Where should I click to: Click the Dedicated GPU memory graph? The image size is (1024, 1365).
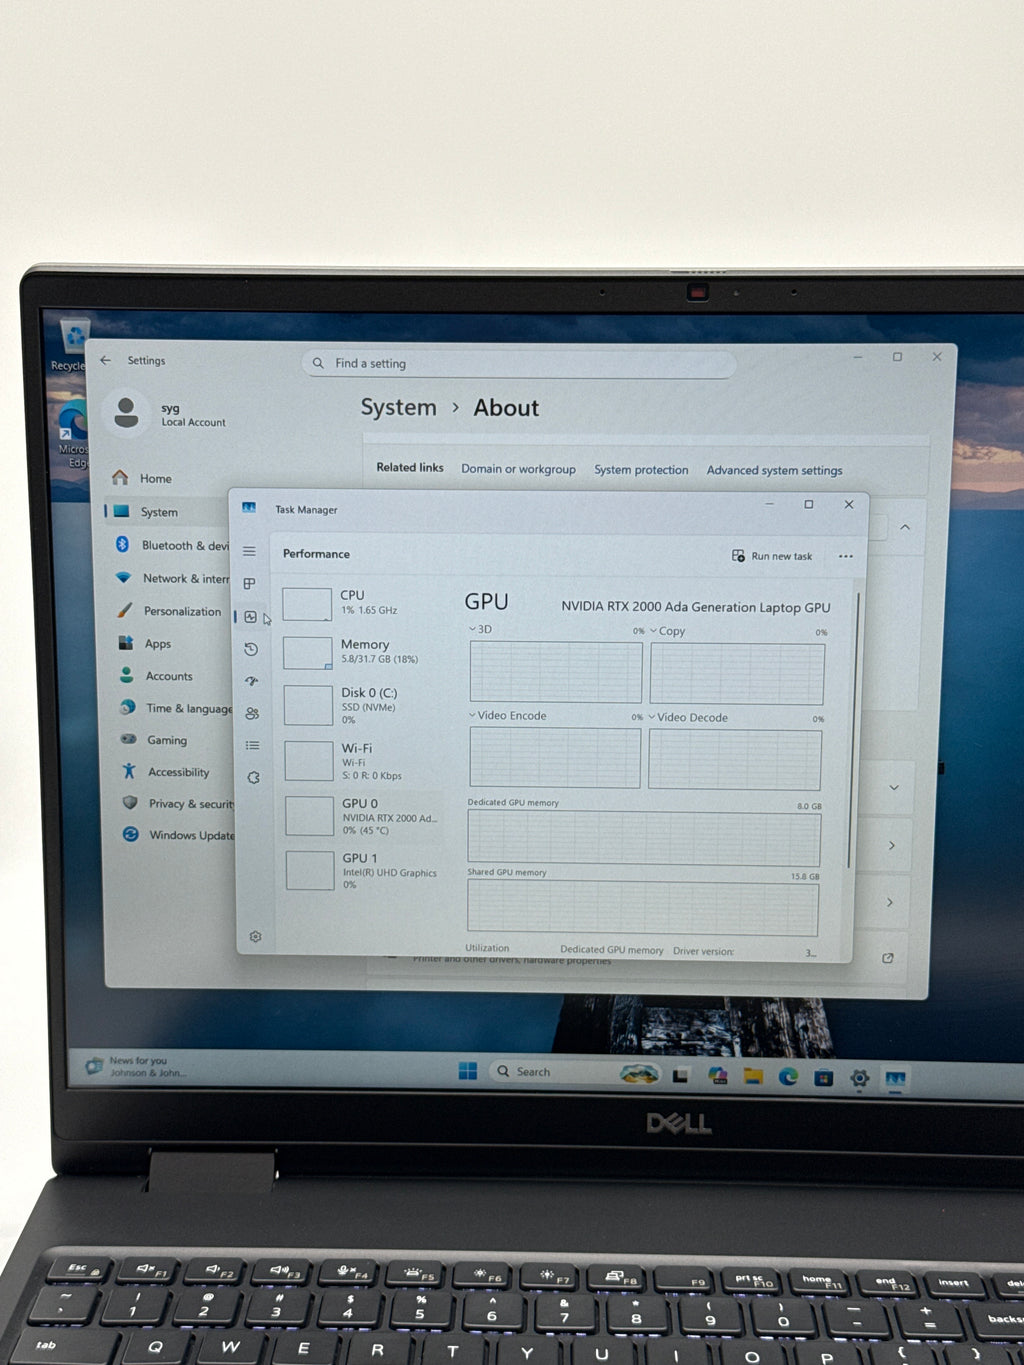[644, 838]
